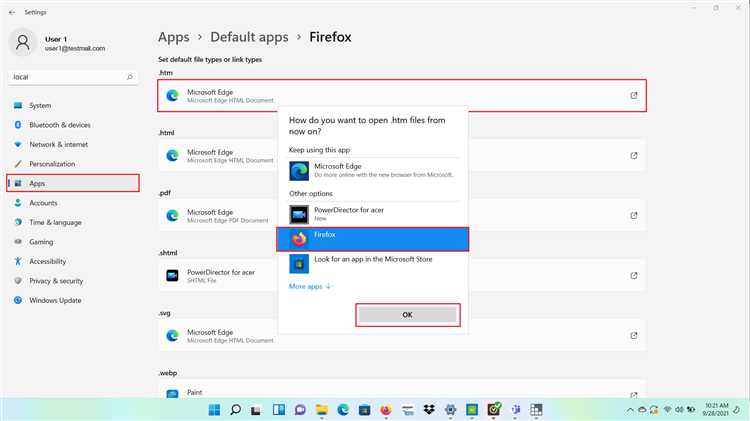Click the 'SHTML File' label

(x=202, y=280)
